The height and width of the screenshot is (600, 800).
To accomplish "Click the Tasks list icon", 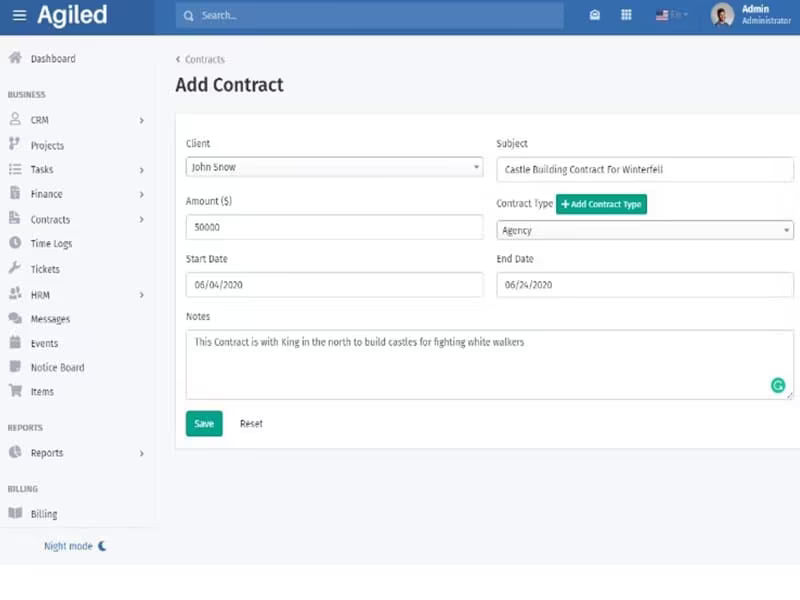I will 15,169.
